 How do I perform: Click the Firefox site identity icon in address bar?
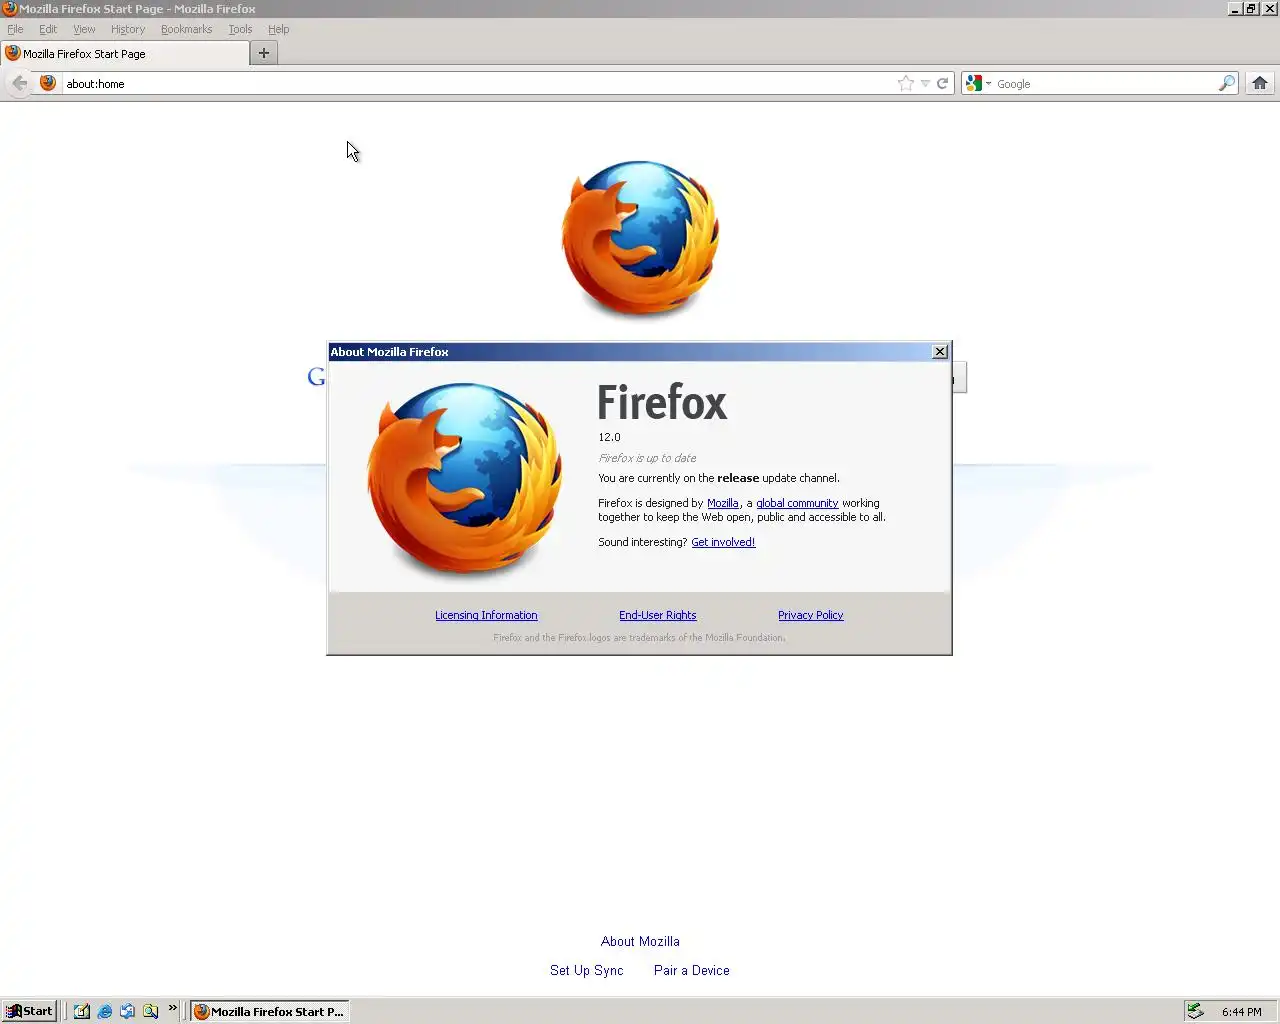click(48, 83)
